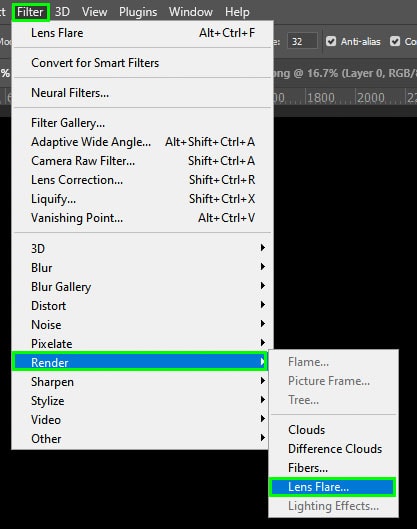The image size is (417, 529).
Task: Select Lens Flare... in the Render submenu
Action: coord(332,487)
